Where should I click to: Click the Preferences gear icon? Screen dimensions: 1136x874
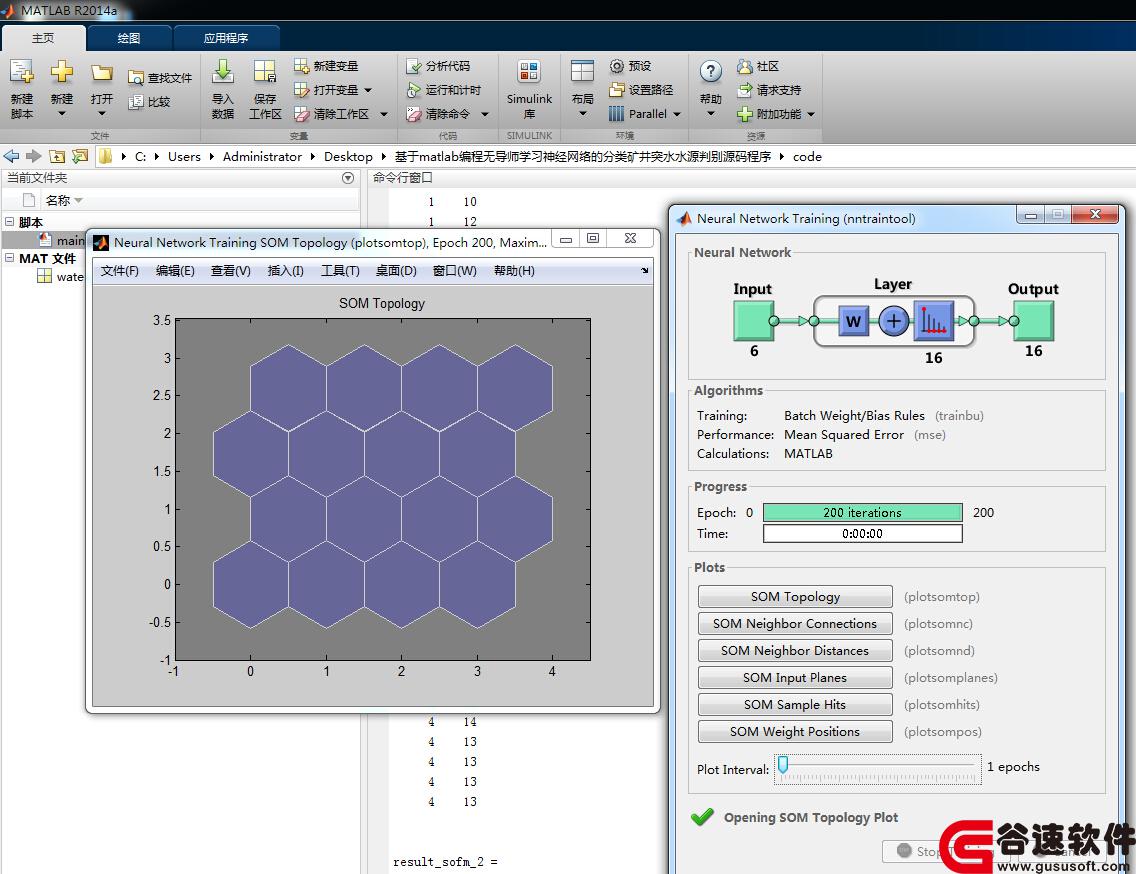[617, 66]
